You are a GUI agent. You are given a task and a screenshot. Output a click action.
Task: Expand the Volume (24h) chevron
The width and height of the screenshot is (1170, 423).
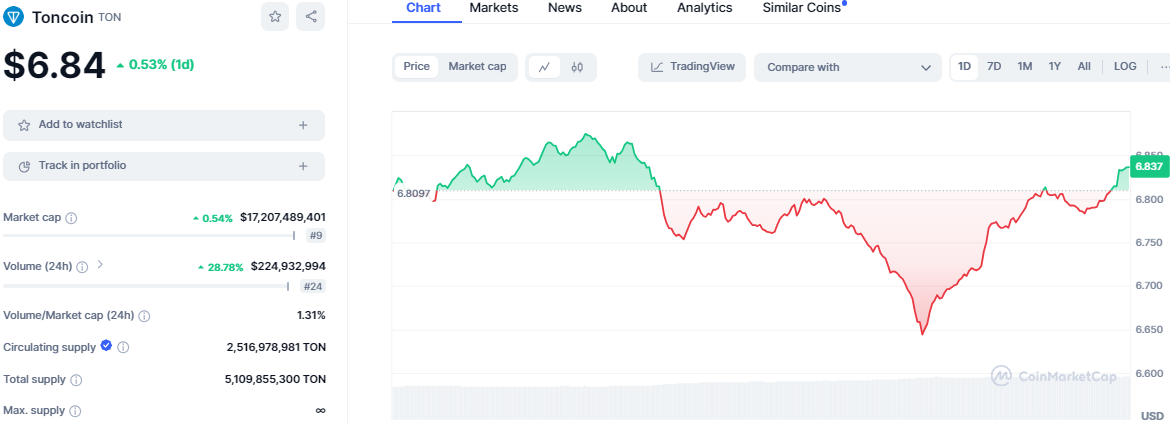pyautogui.click(x=100, y=265)
